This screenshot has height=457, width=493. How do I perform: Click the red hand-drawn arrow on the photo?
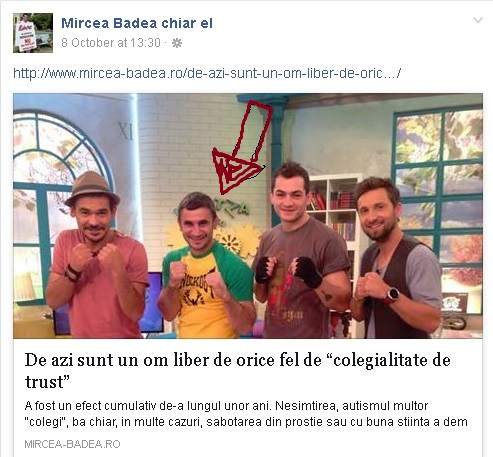[x=243, y=147]
